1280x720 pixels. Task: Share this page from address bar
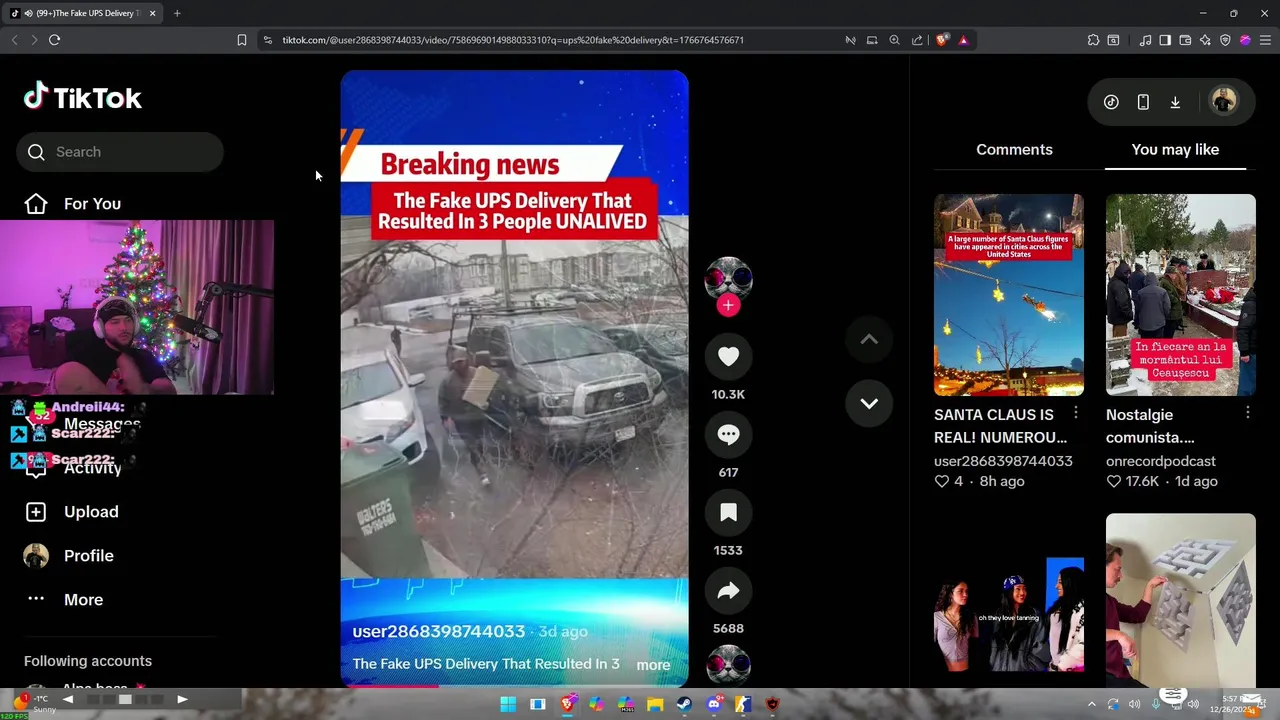(x=917, y=40)
